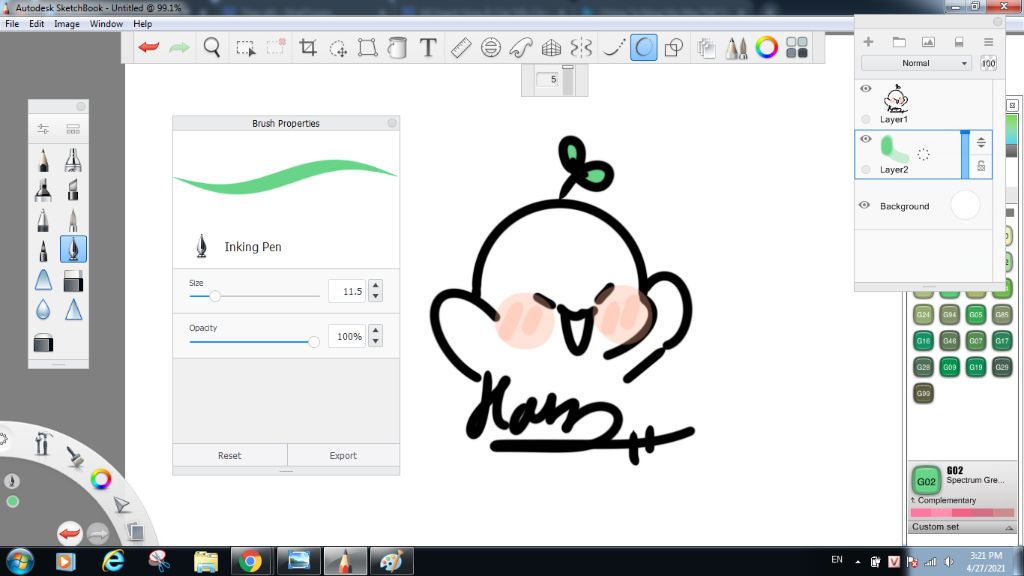The width and height of the screenshot is (1024, 576).
Task: Open Layer2 drag handle arrows
Action: click(981, 142)
